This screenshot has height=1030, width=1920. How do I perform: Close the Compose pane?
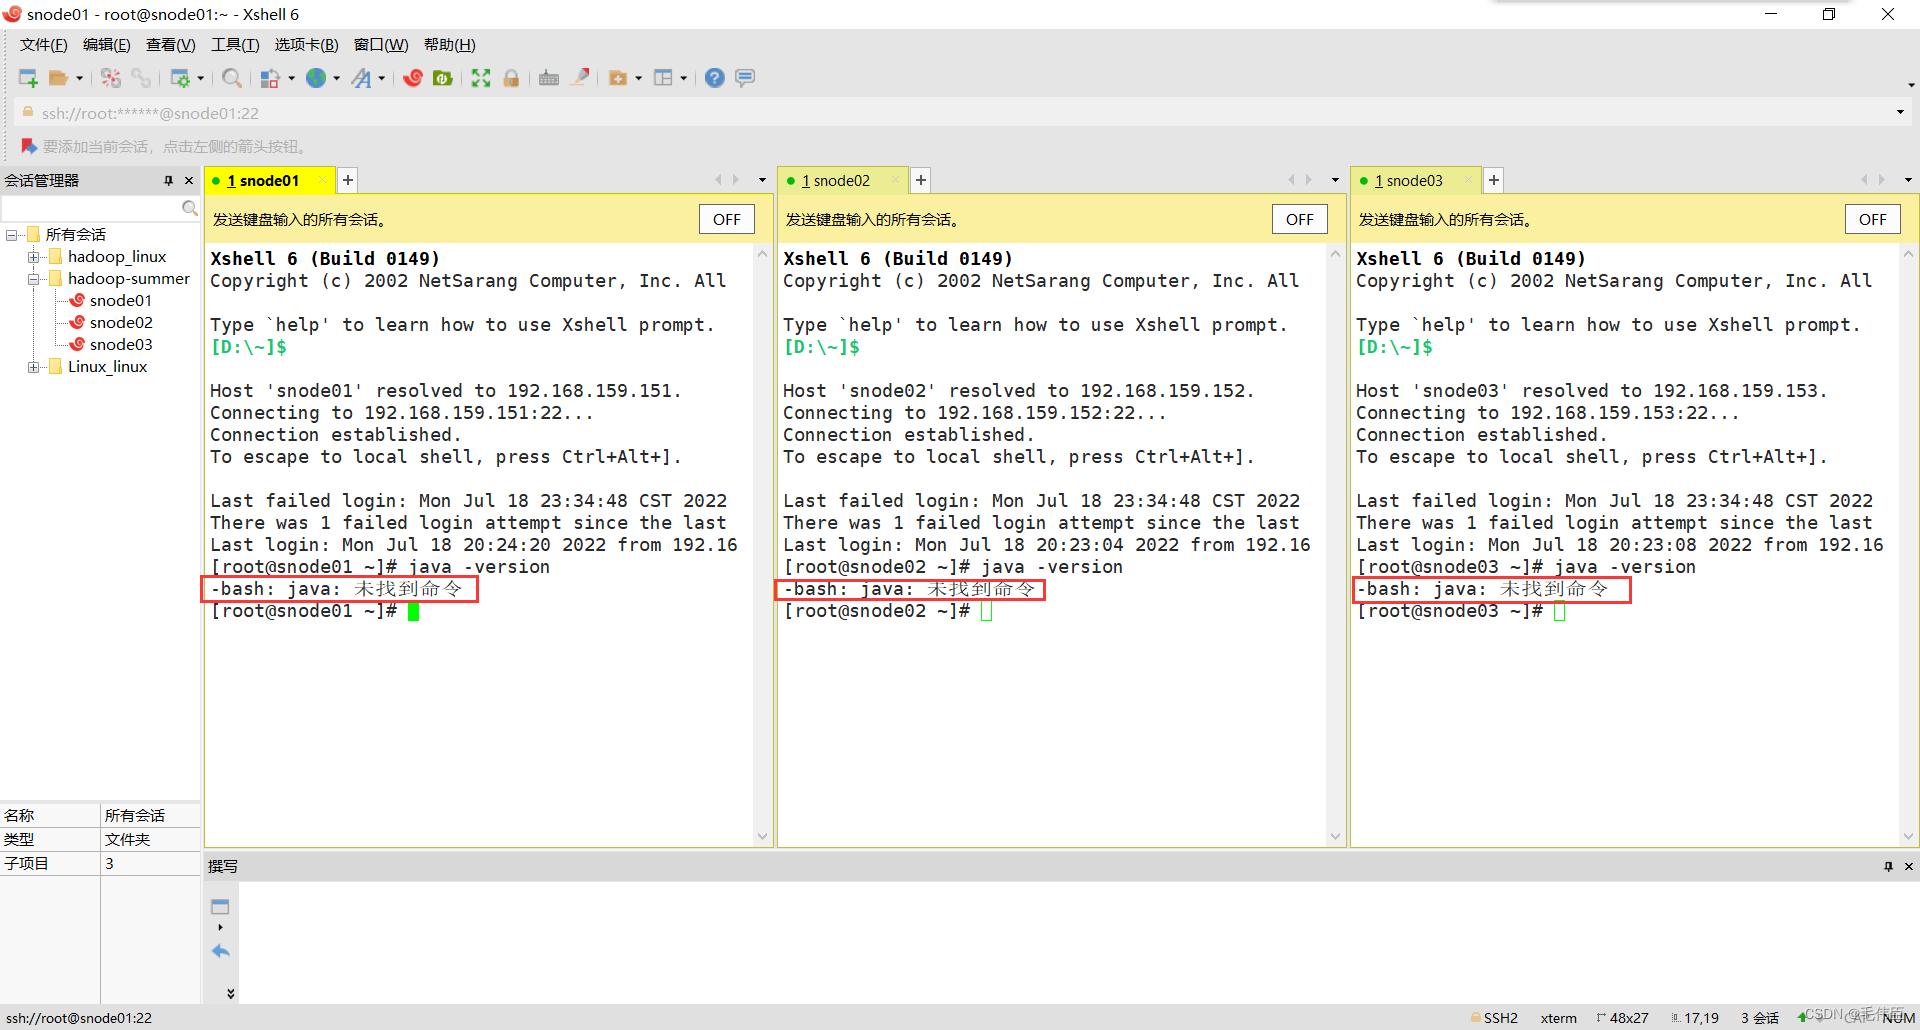click(1908, 866)
